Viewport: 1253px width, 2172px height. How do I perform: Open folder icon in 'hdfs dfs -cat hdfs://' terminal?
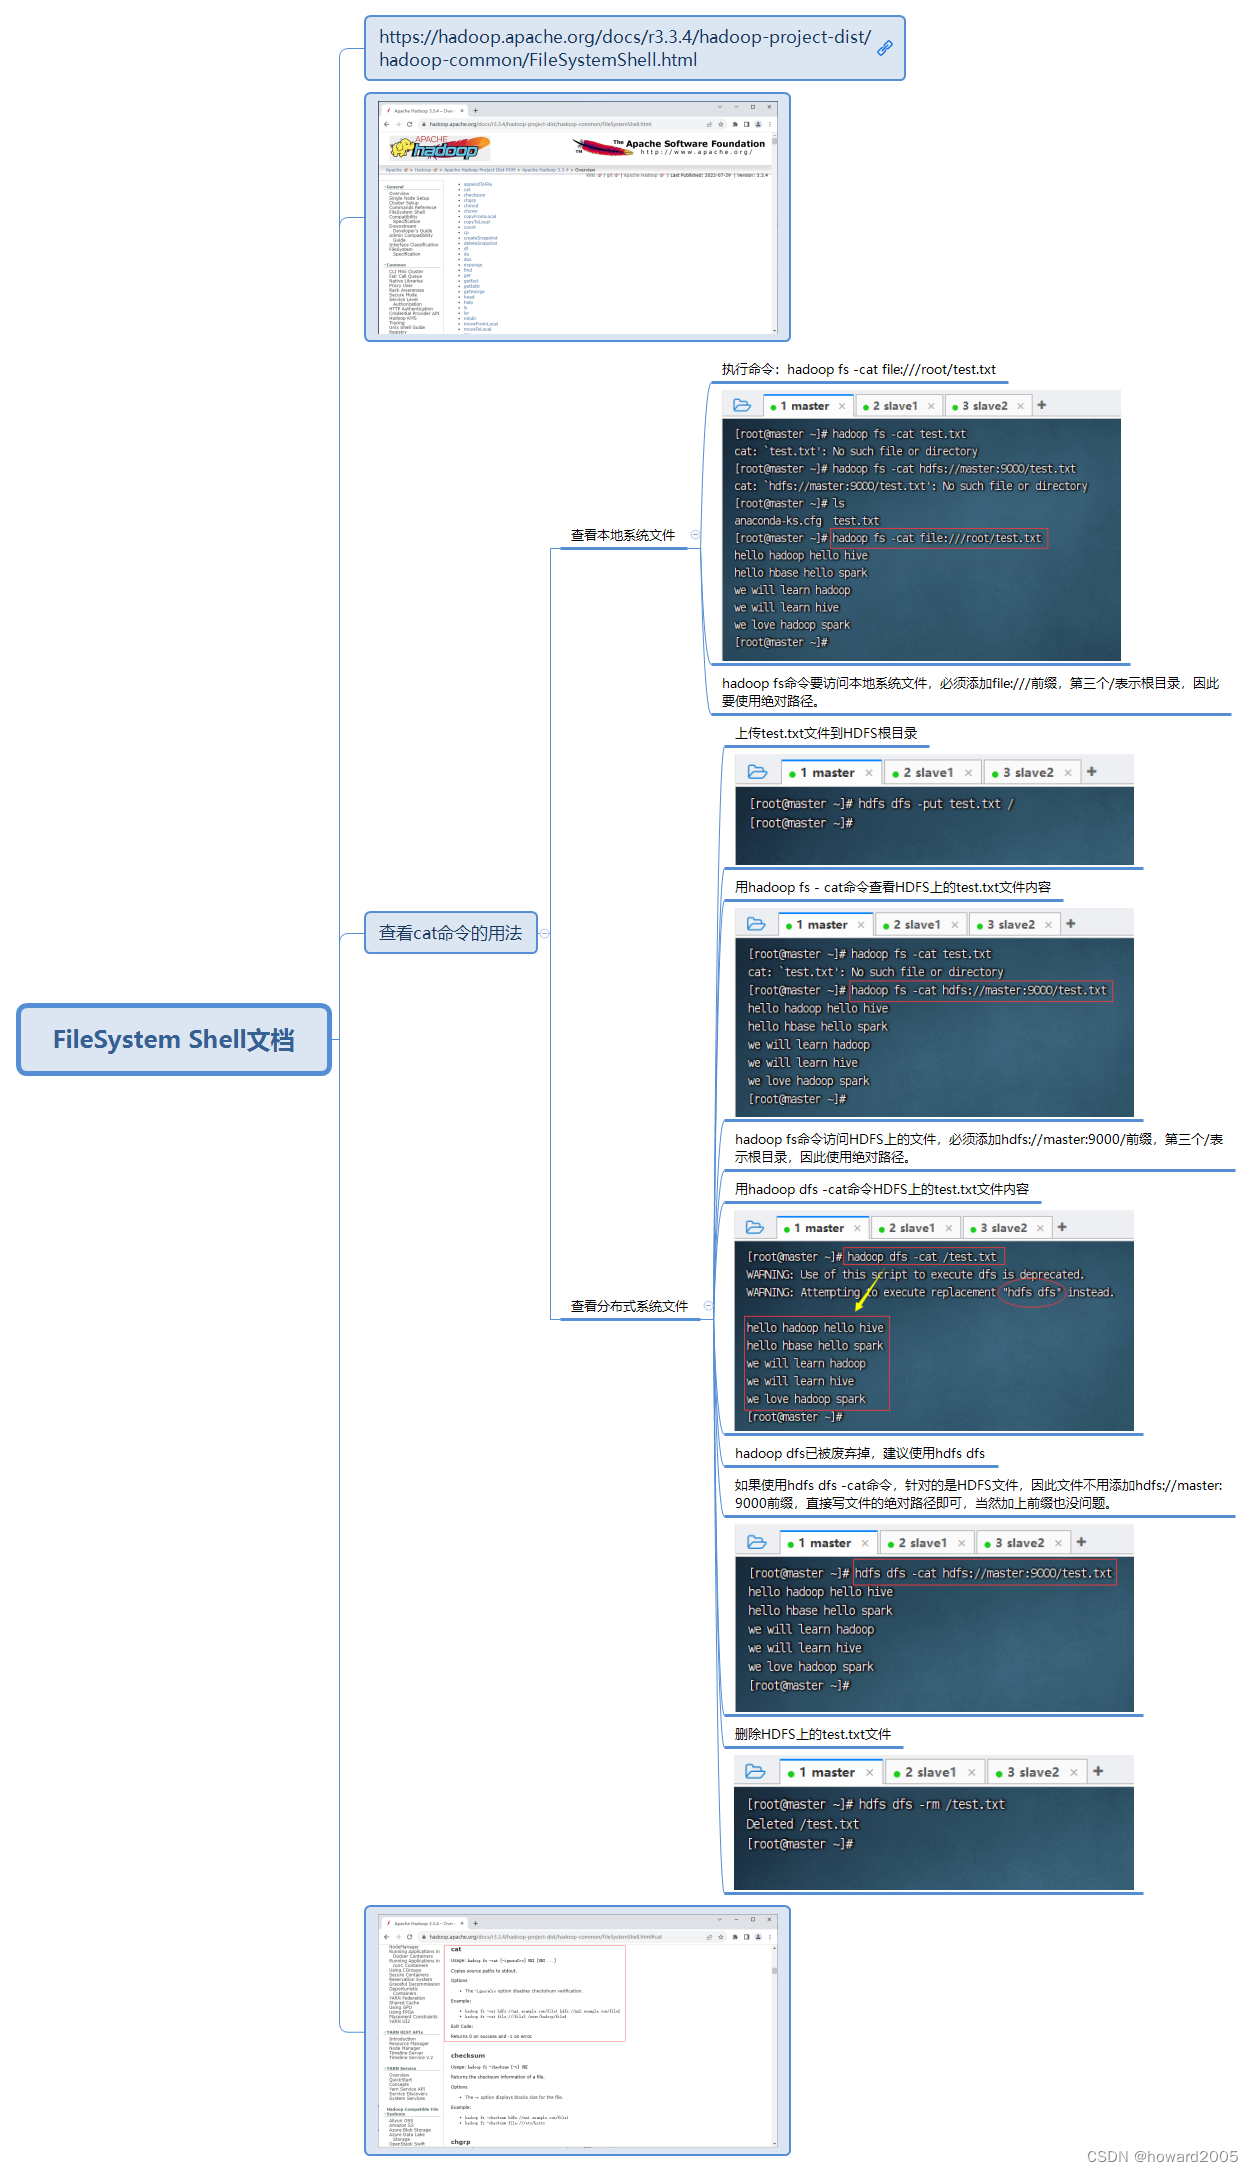click(x=757, y=1542)
